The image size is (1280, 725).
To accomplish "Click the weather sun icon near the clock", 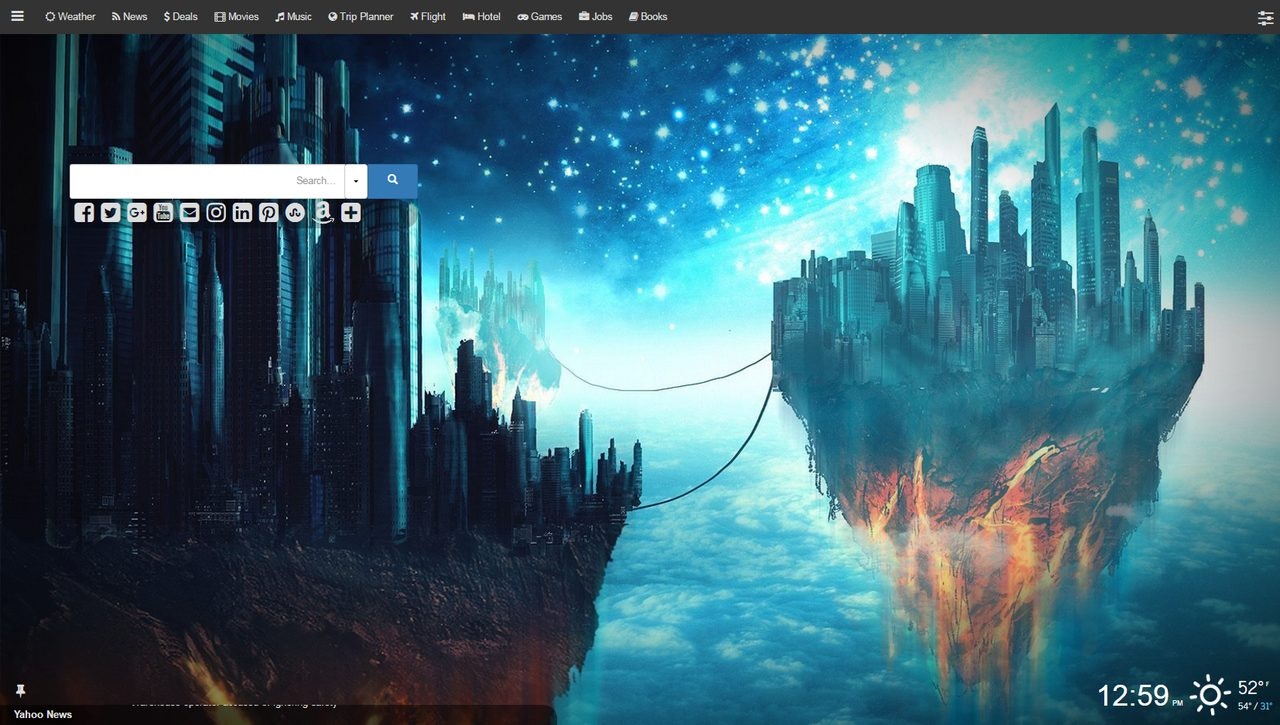I will (x=1208, y=693).
